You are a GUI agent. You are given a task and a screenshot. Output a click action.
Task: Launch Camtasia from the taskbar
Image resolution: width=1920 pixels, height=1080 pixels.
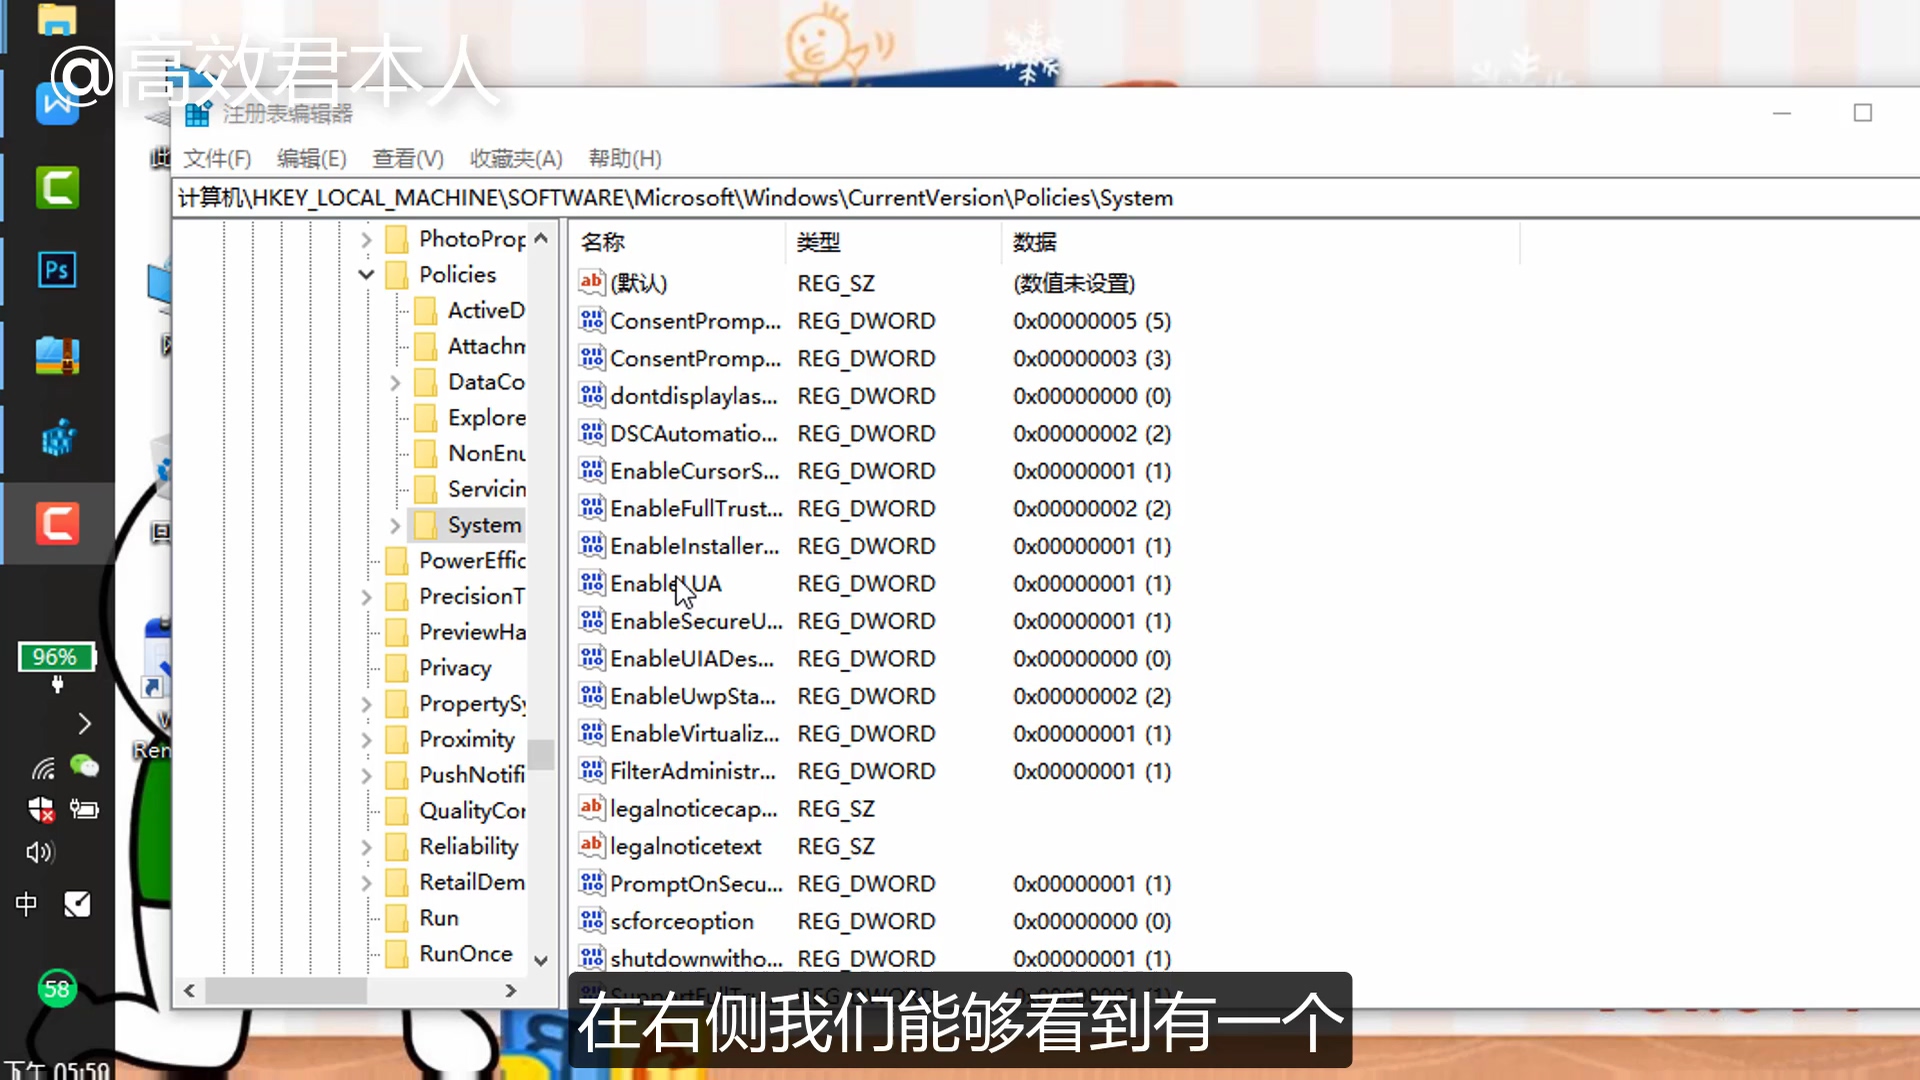tap(57, 187)
